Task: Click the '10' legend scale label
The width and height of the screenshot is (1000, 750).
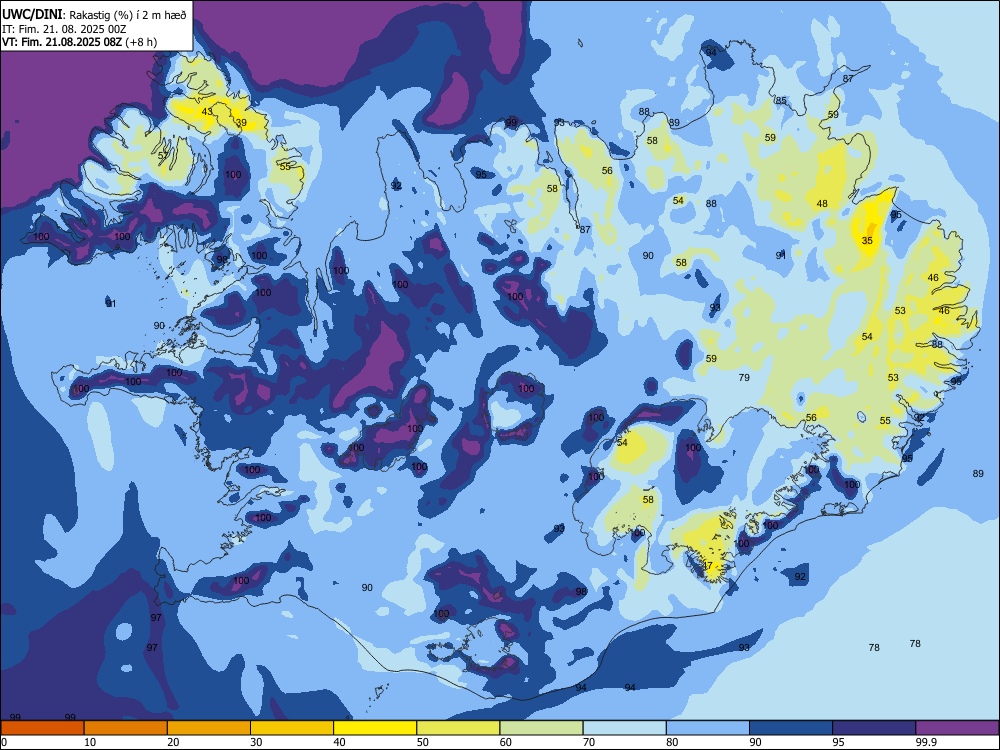Action: [90, 742]
